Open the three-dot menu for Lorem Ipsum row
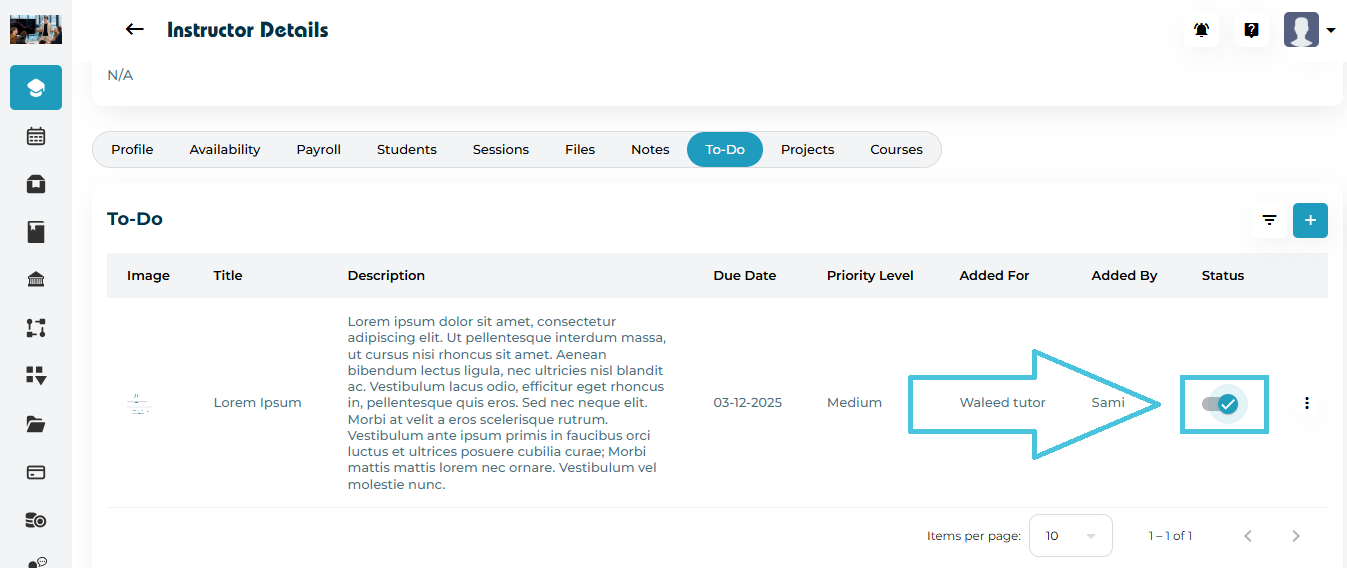The width and height of the screenshot is (1347, 568). [x=1306, y=403]
